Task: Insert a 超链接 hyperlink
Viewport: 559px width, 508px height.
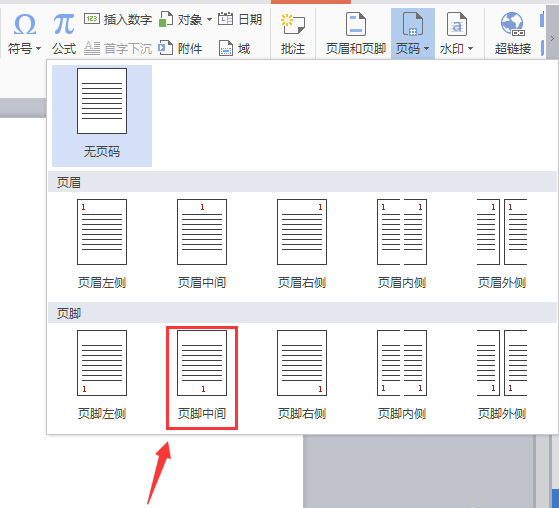Action: point(513,34)
